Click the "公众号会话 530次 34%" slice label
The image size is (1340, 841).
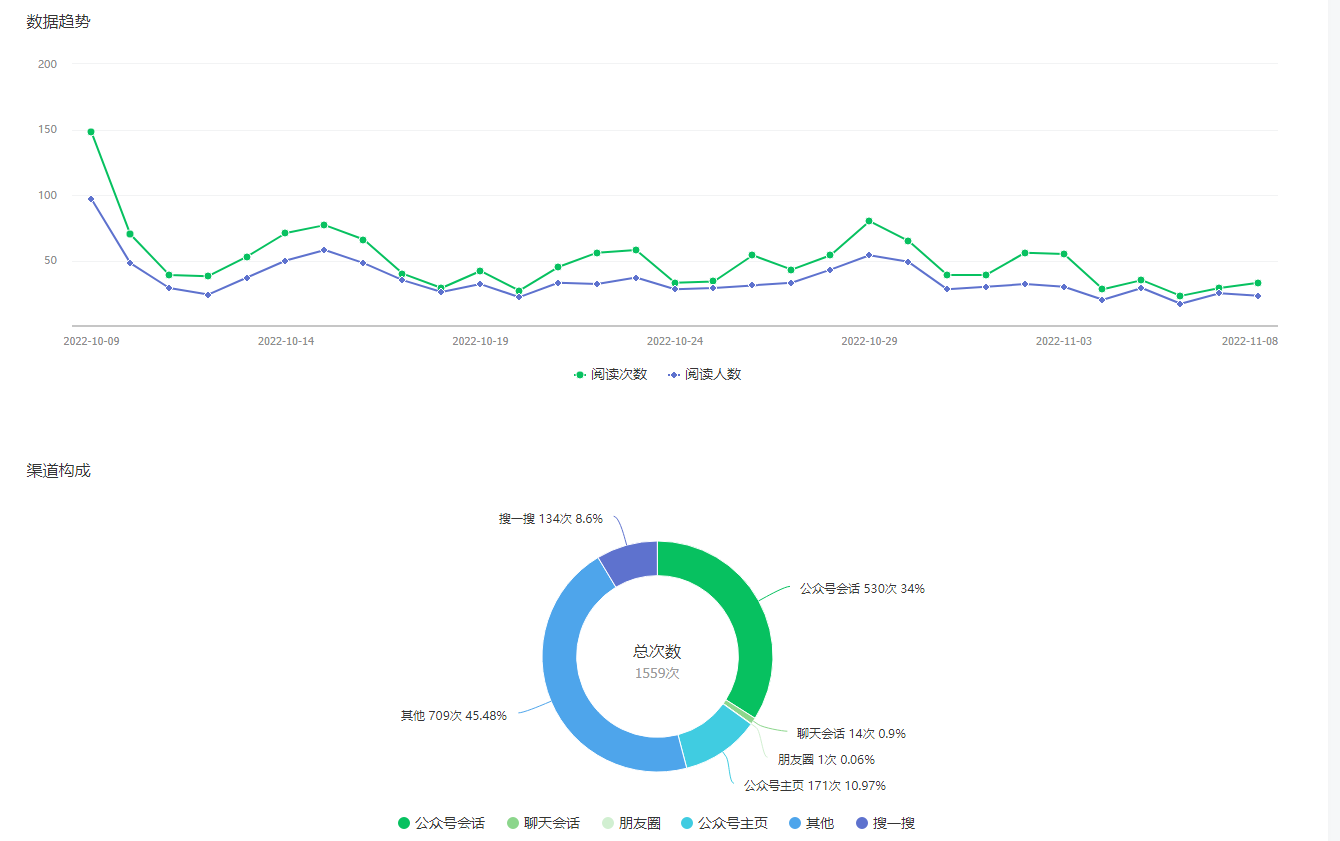pyautogui.click(x=861, y=589)
